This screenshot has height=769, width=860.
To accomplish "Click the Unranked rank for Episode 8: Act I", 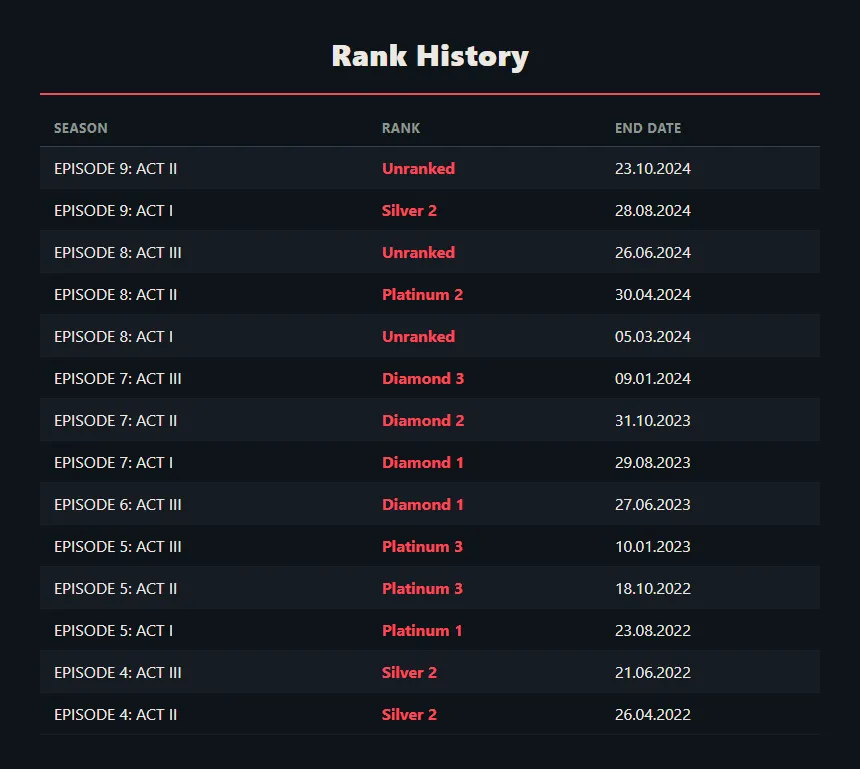I will [x=418, y=337].
